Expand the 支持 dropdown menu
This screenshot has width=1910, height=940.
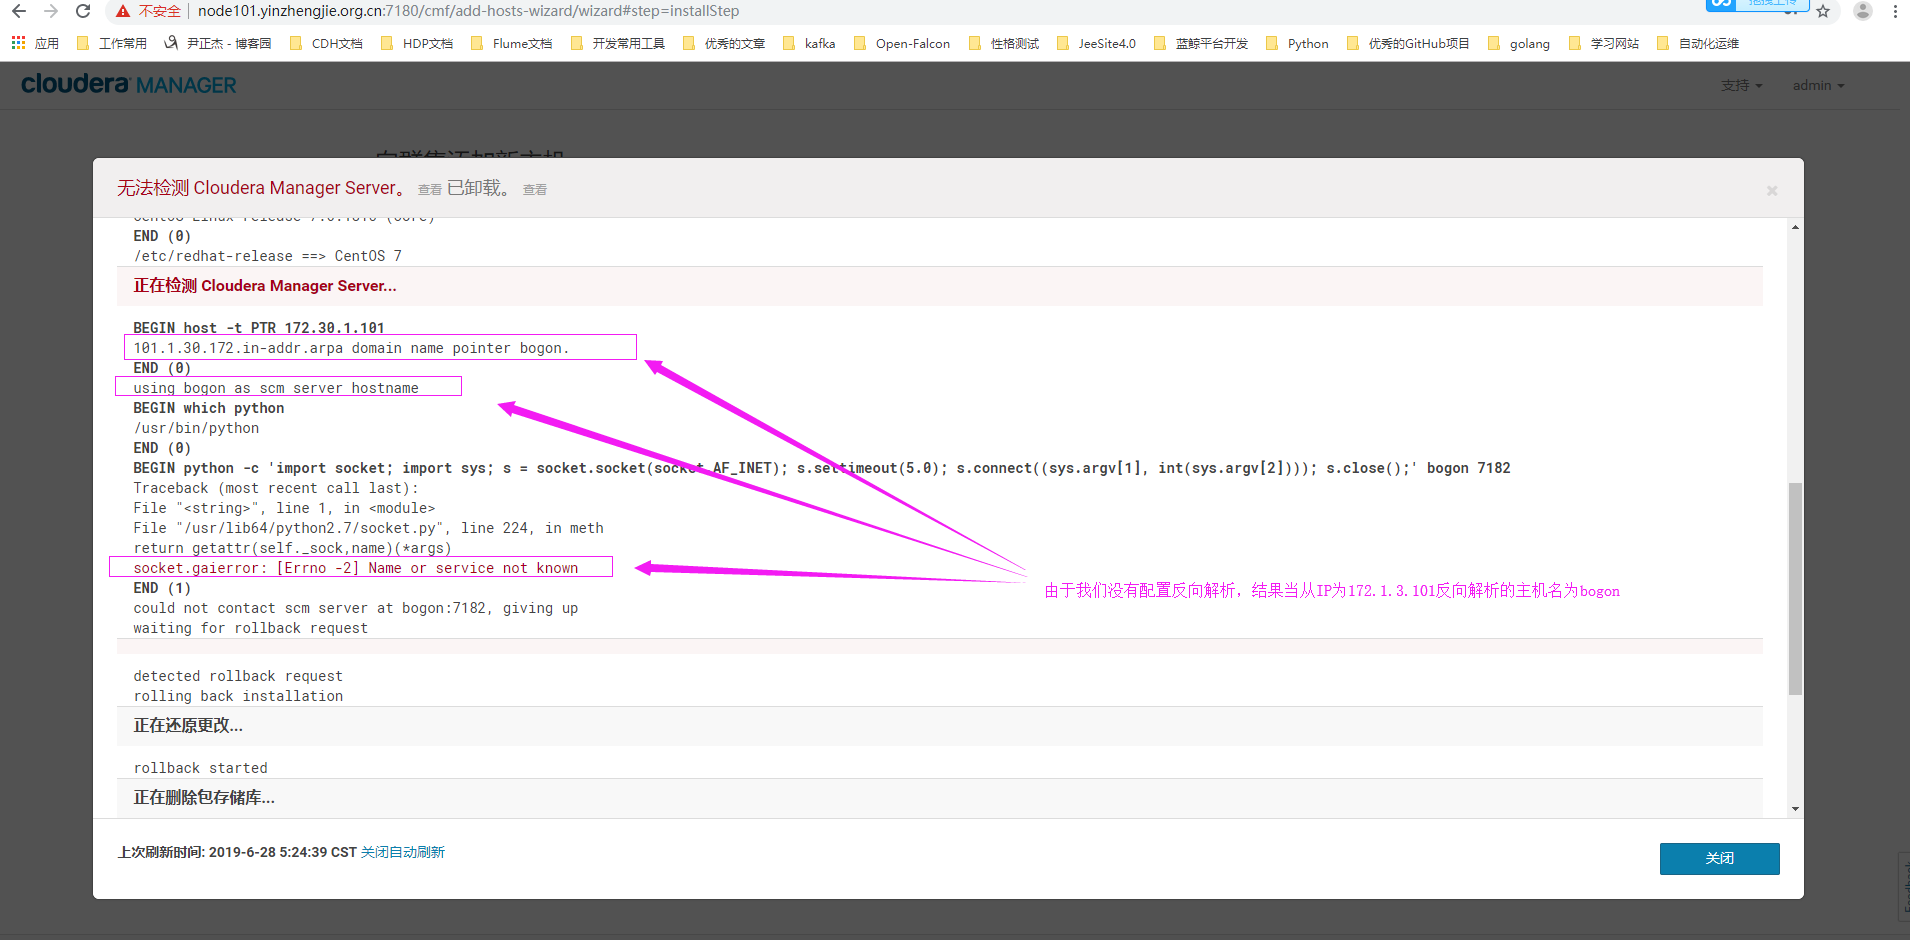click(x=1741, y=85)
